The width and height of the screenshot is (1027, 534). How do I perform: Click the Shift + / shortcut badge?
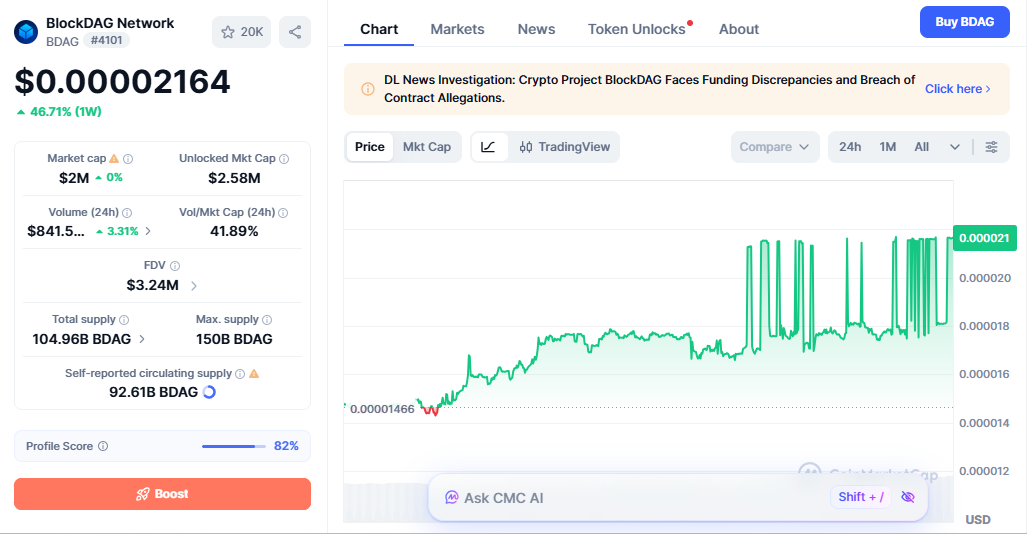coord(861,497)
